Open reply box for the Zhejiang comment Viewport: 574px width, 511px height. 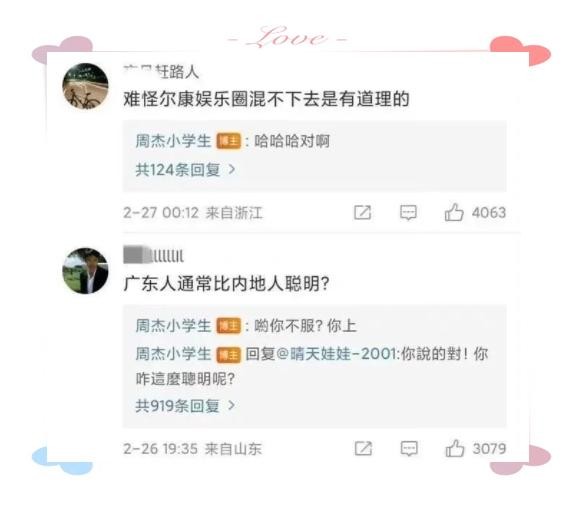coord(408,212)
